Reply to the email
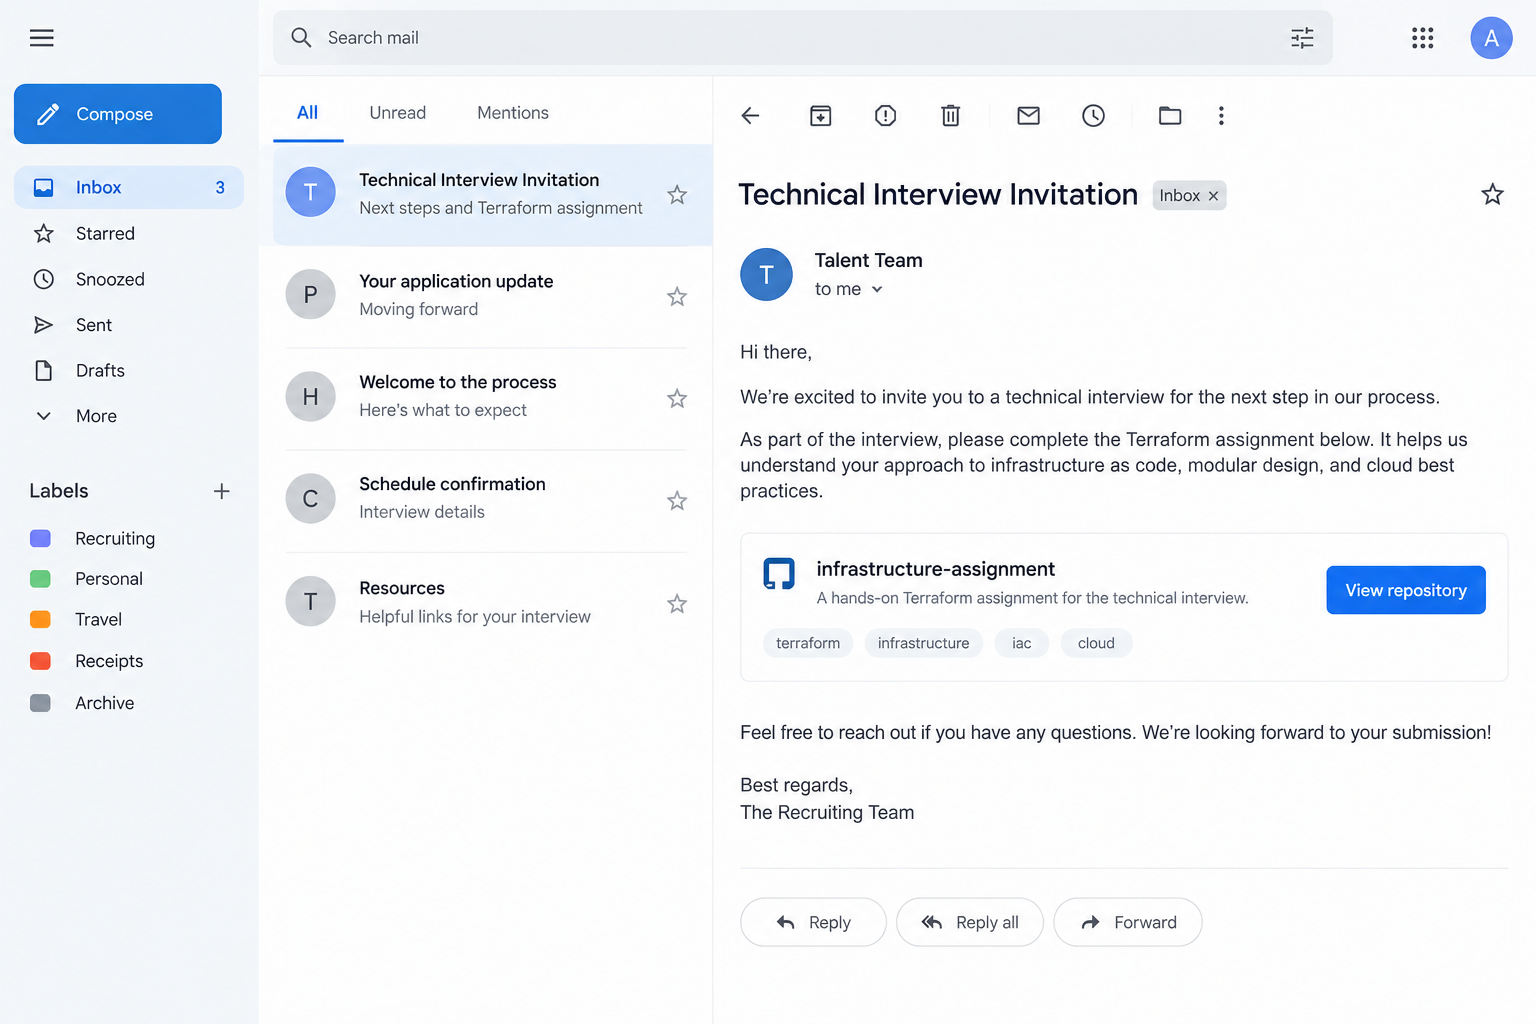Image resolution: width=1536 pixels, height=1024 pixels. pyautogui.click(x=813, y=922)
